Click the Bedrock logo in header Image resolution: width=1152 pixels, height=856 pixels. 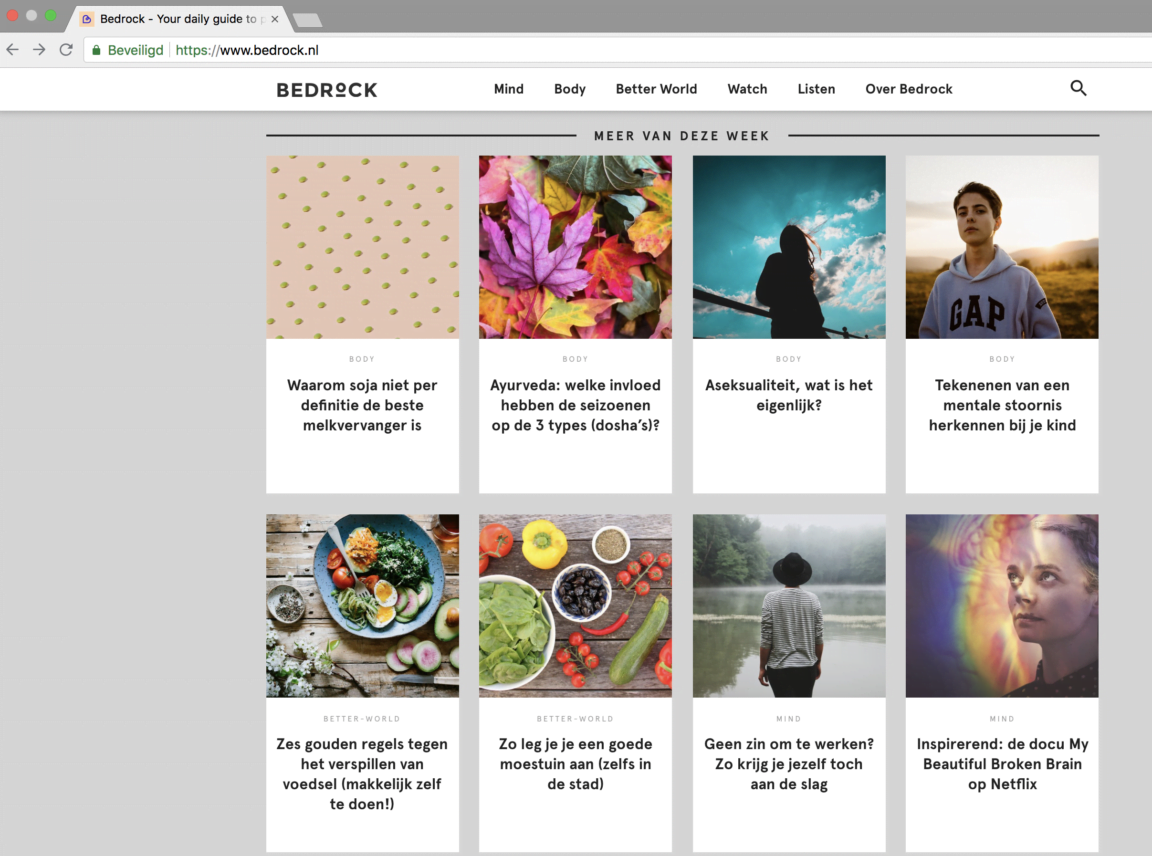(327, 90)
